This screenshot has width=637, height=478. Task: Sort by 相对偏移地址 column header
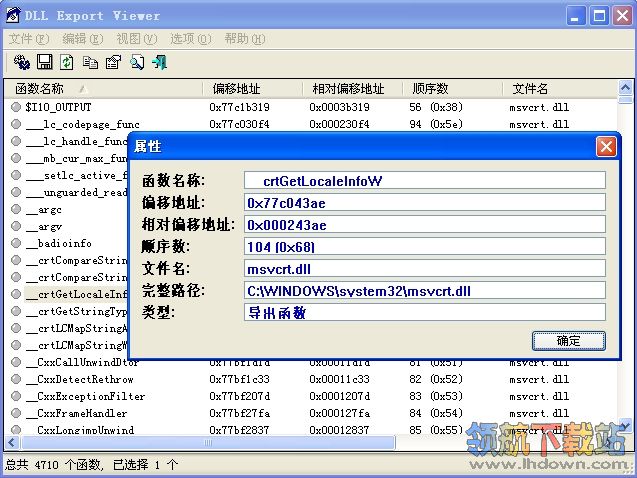click(x=353, y=89)
